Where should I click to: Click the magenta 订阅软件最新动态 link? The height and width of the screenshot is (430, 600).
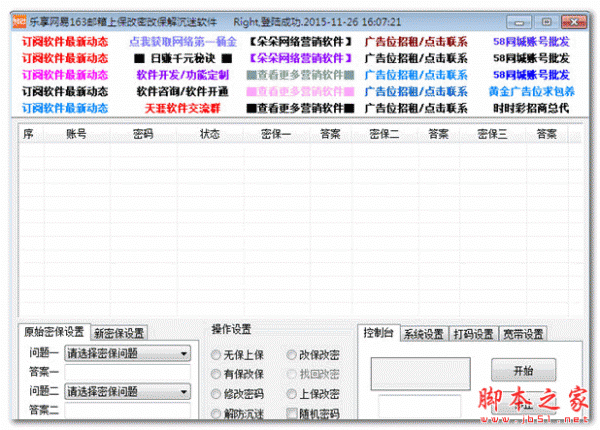[x=65, y=75]
